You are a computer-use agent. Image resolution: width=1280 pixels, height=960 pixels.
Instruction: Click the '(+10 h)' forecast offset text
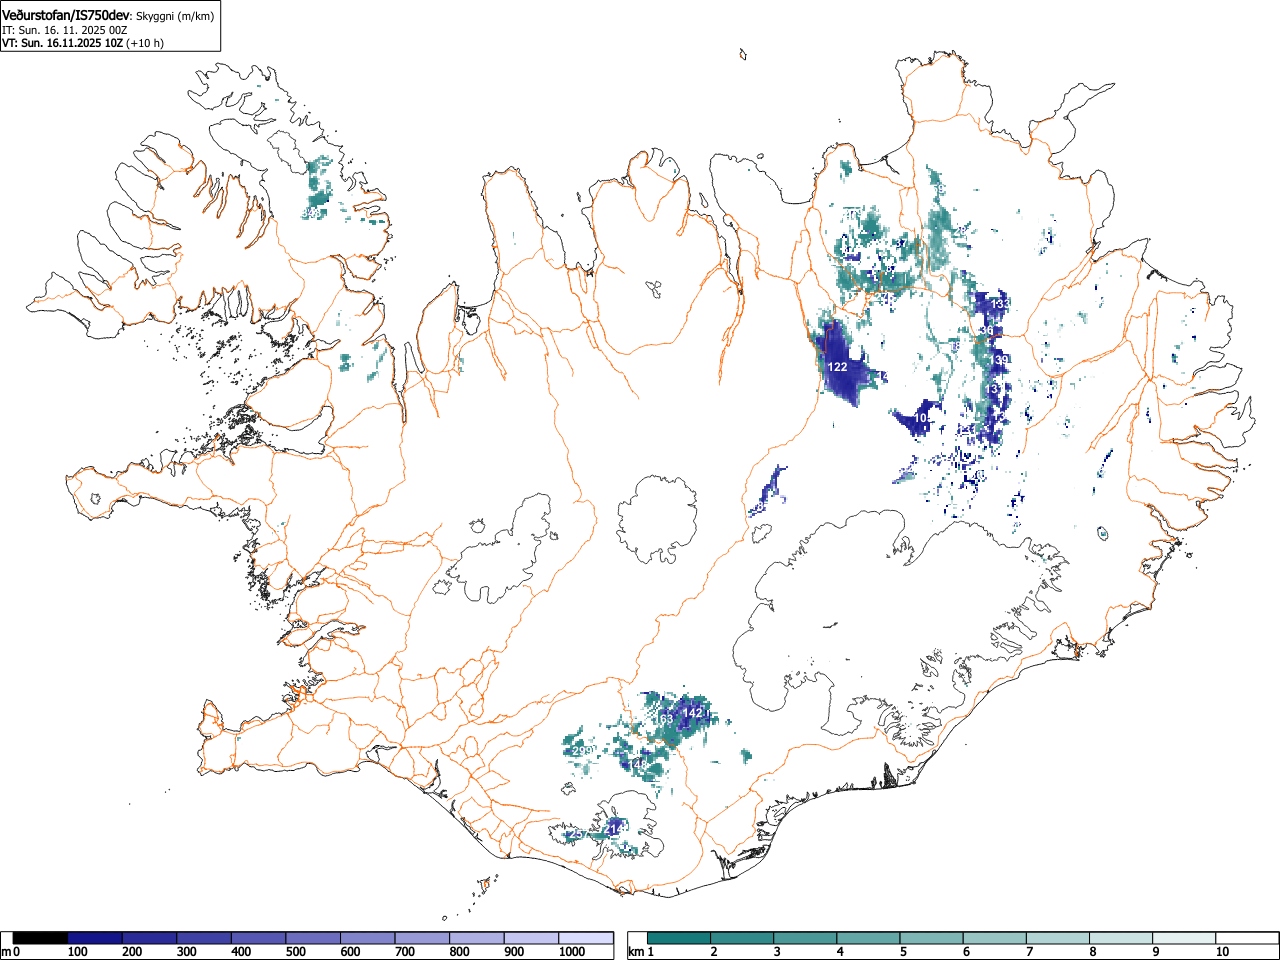(x=145, y=43)
